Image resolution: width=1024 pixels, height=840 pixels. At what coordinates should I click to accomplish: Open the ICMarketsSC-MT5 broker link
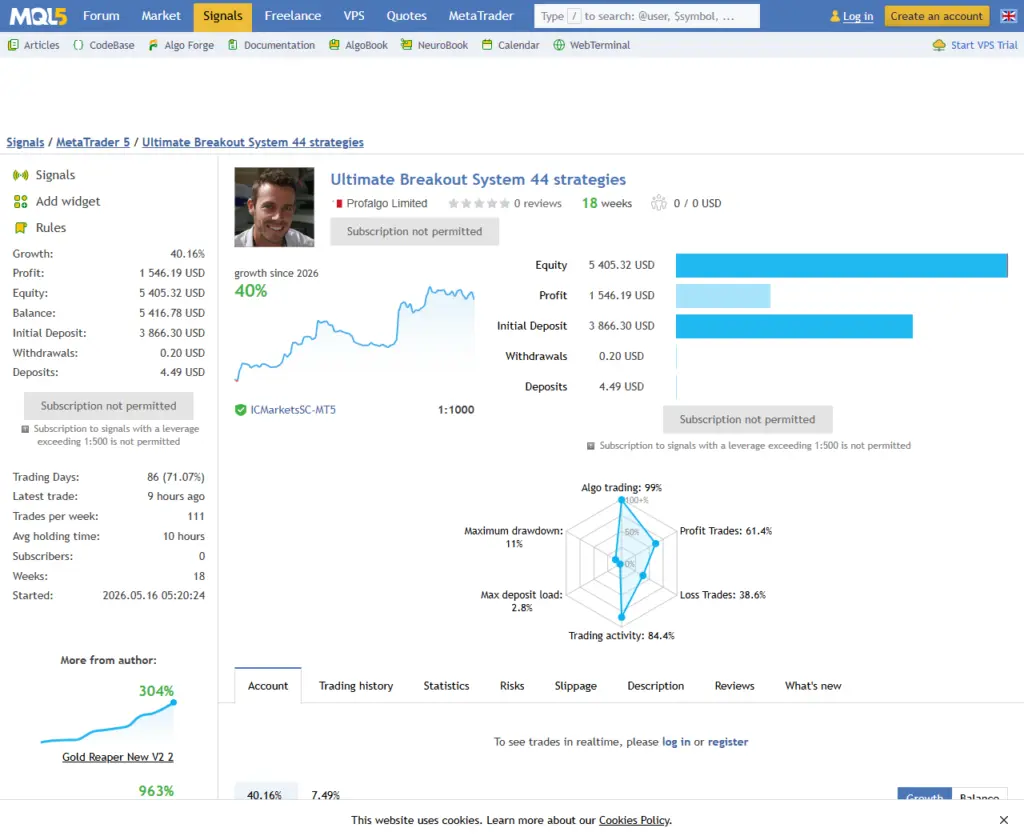pyautogui.click(x=293, y=410)
